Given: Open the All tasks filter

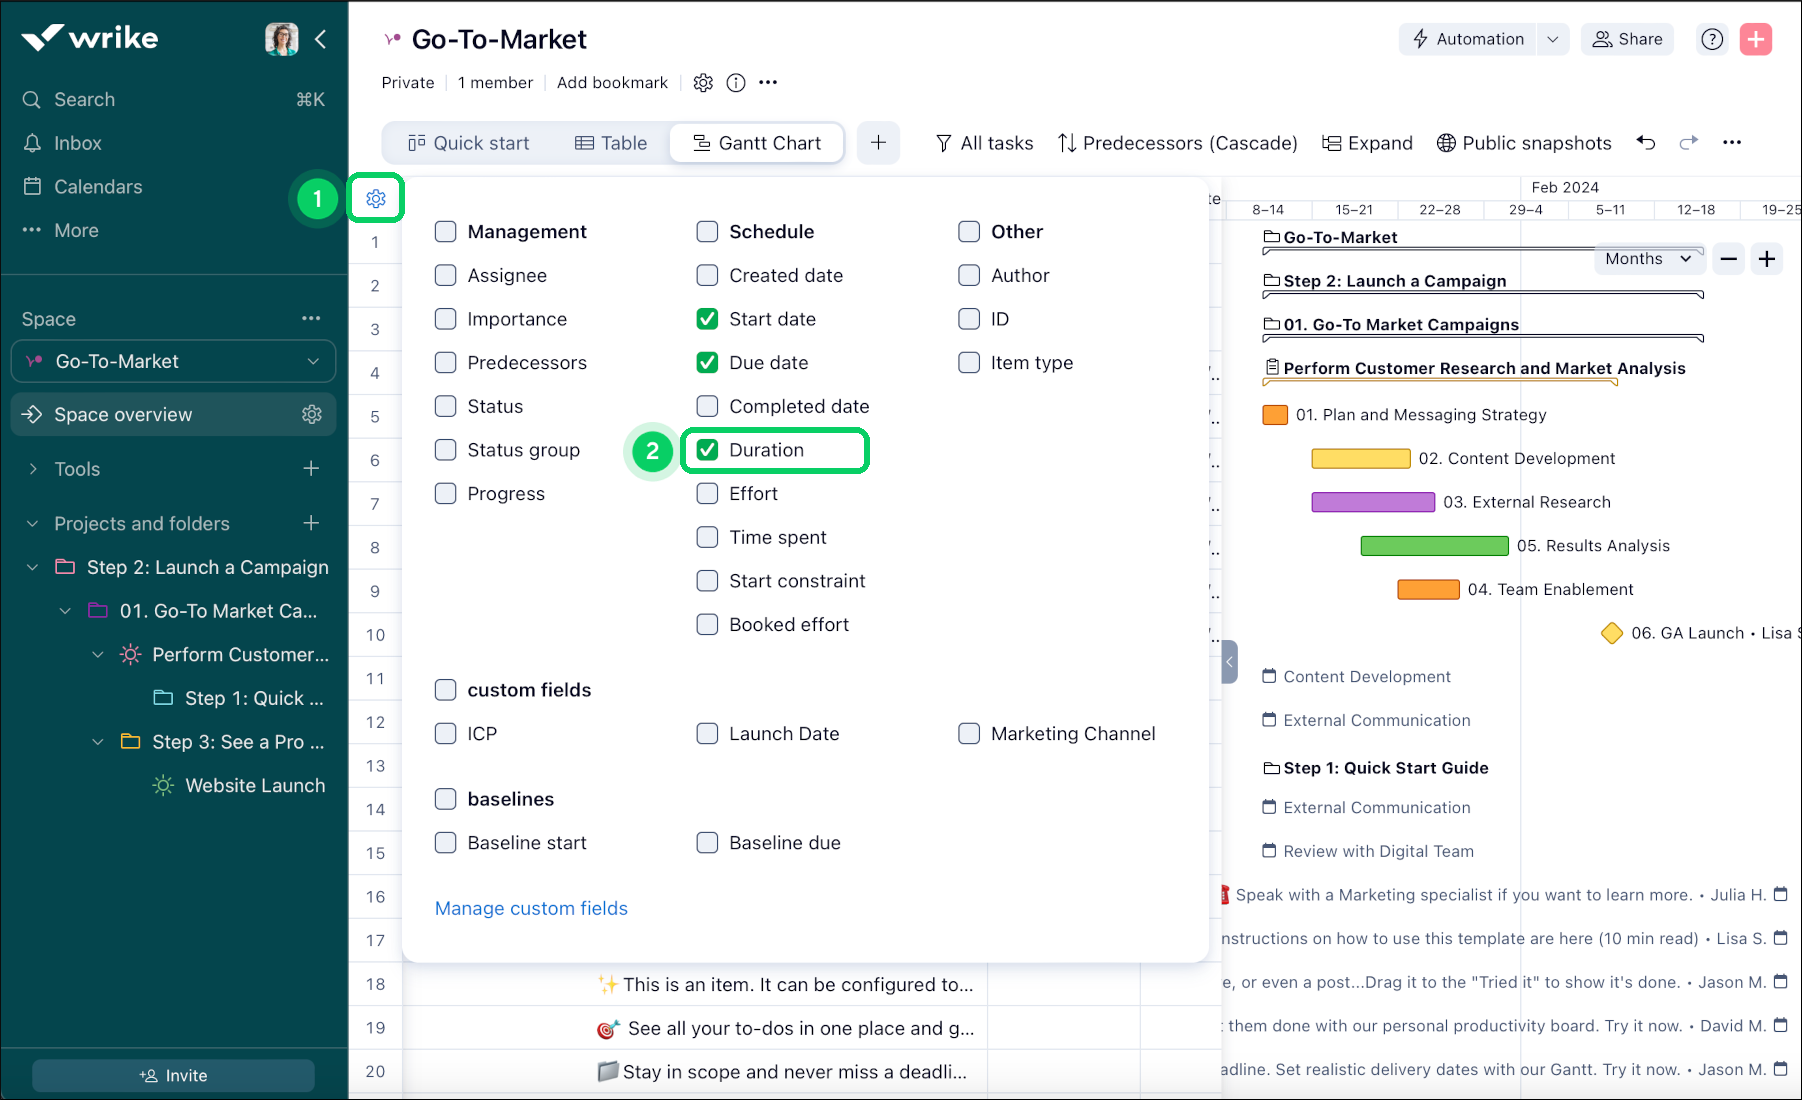Looking at the screenshot, I should (x=984, y=143).
